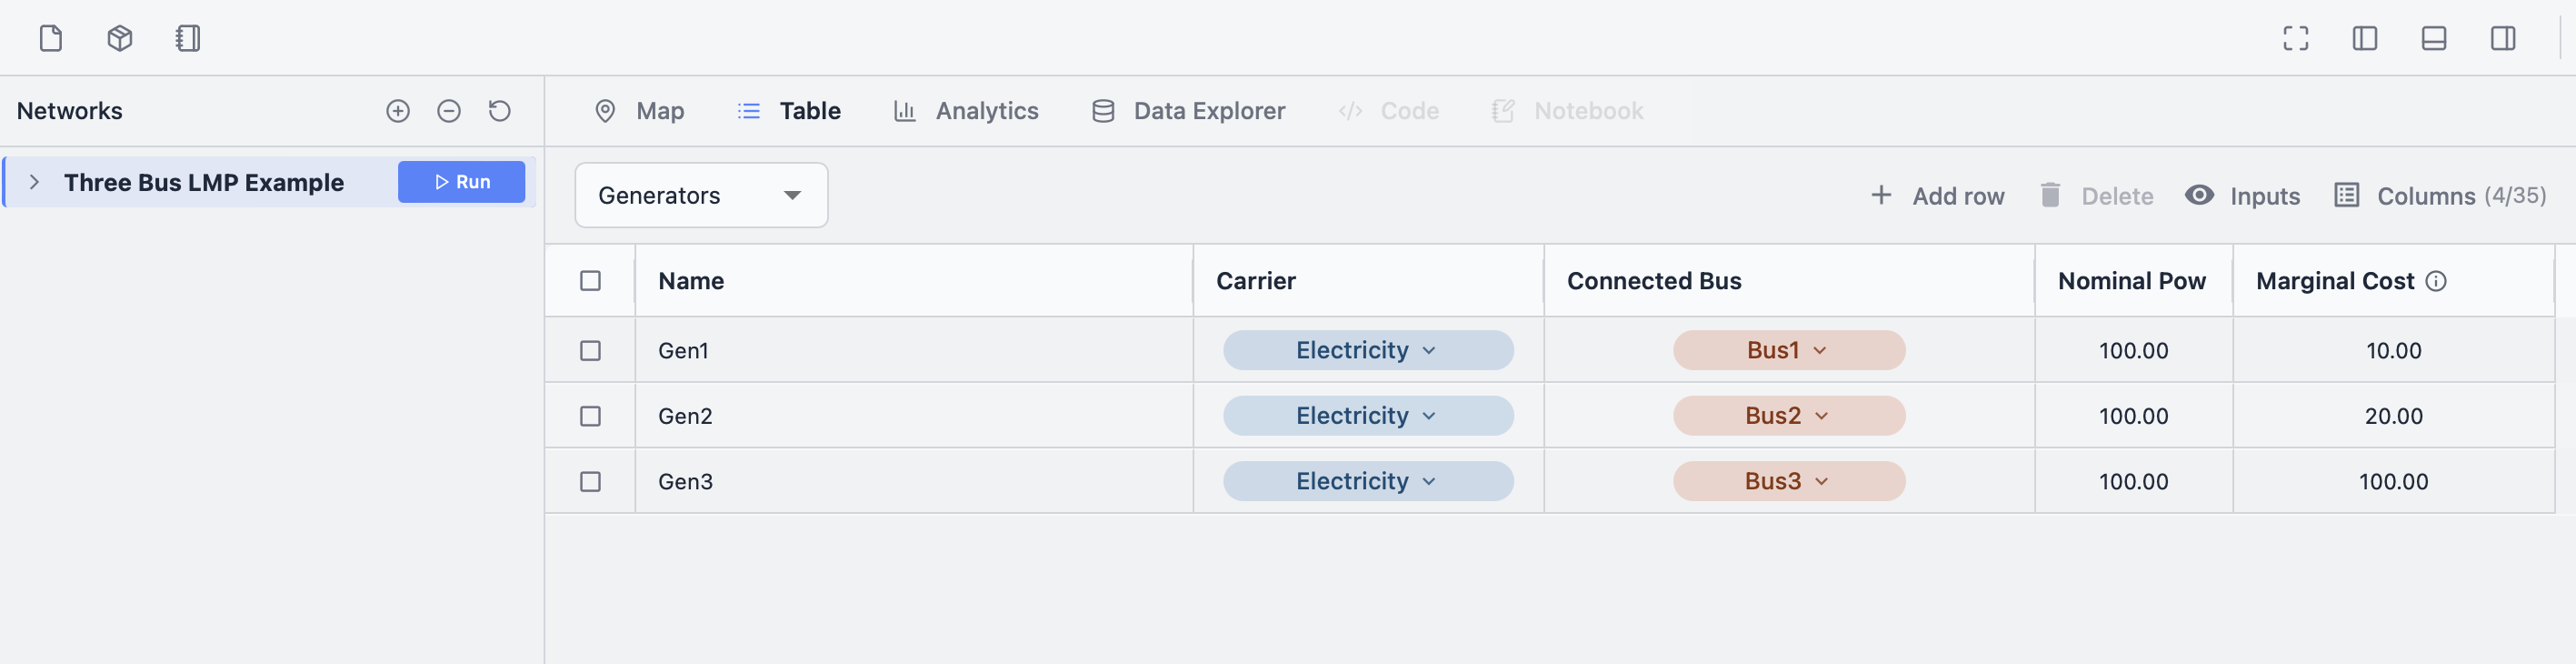Screen dimensions: 2576x664
Task: Click the 3D cube package icon
Action: (x=119, y=38)
